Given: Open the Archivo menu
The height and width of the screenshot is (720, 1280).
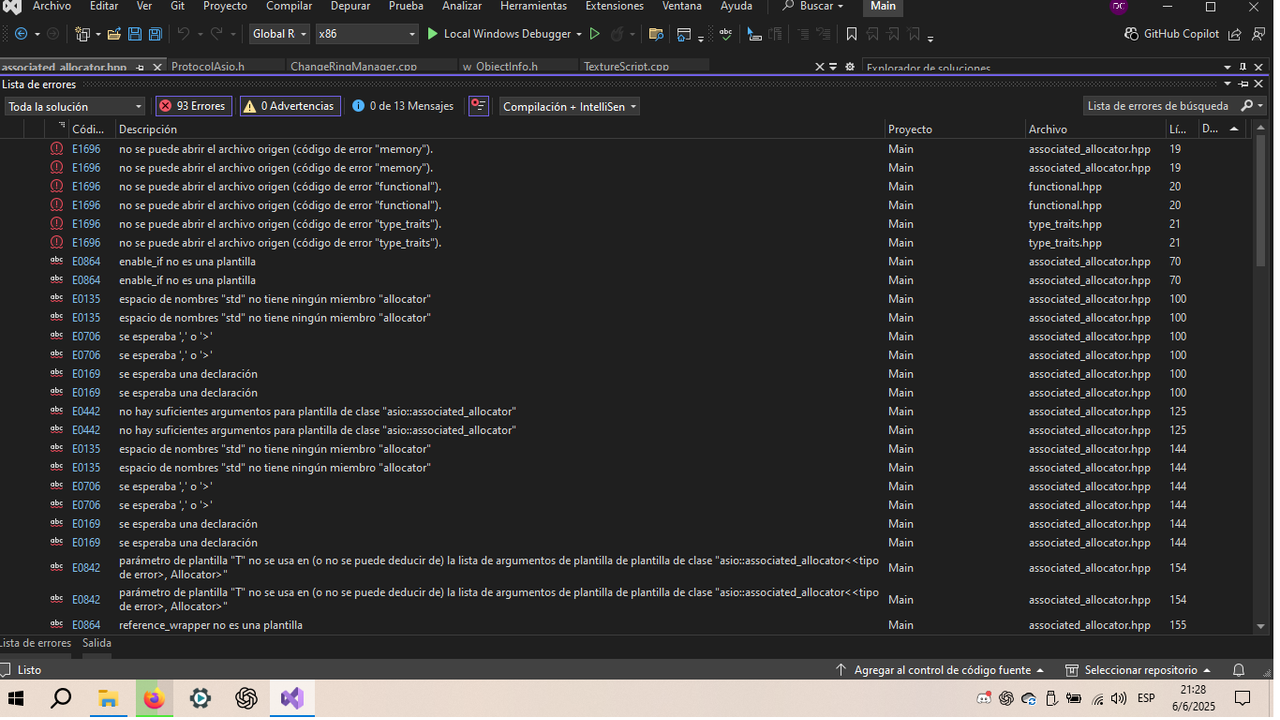Looking at the screenshot, I should (52, 6).
